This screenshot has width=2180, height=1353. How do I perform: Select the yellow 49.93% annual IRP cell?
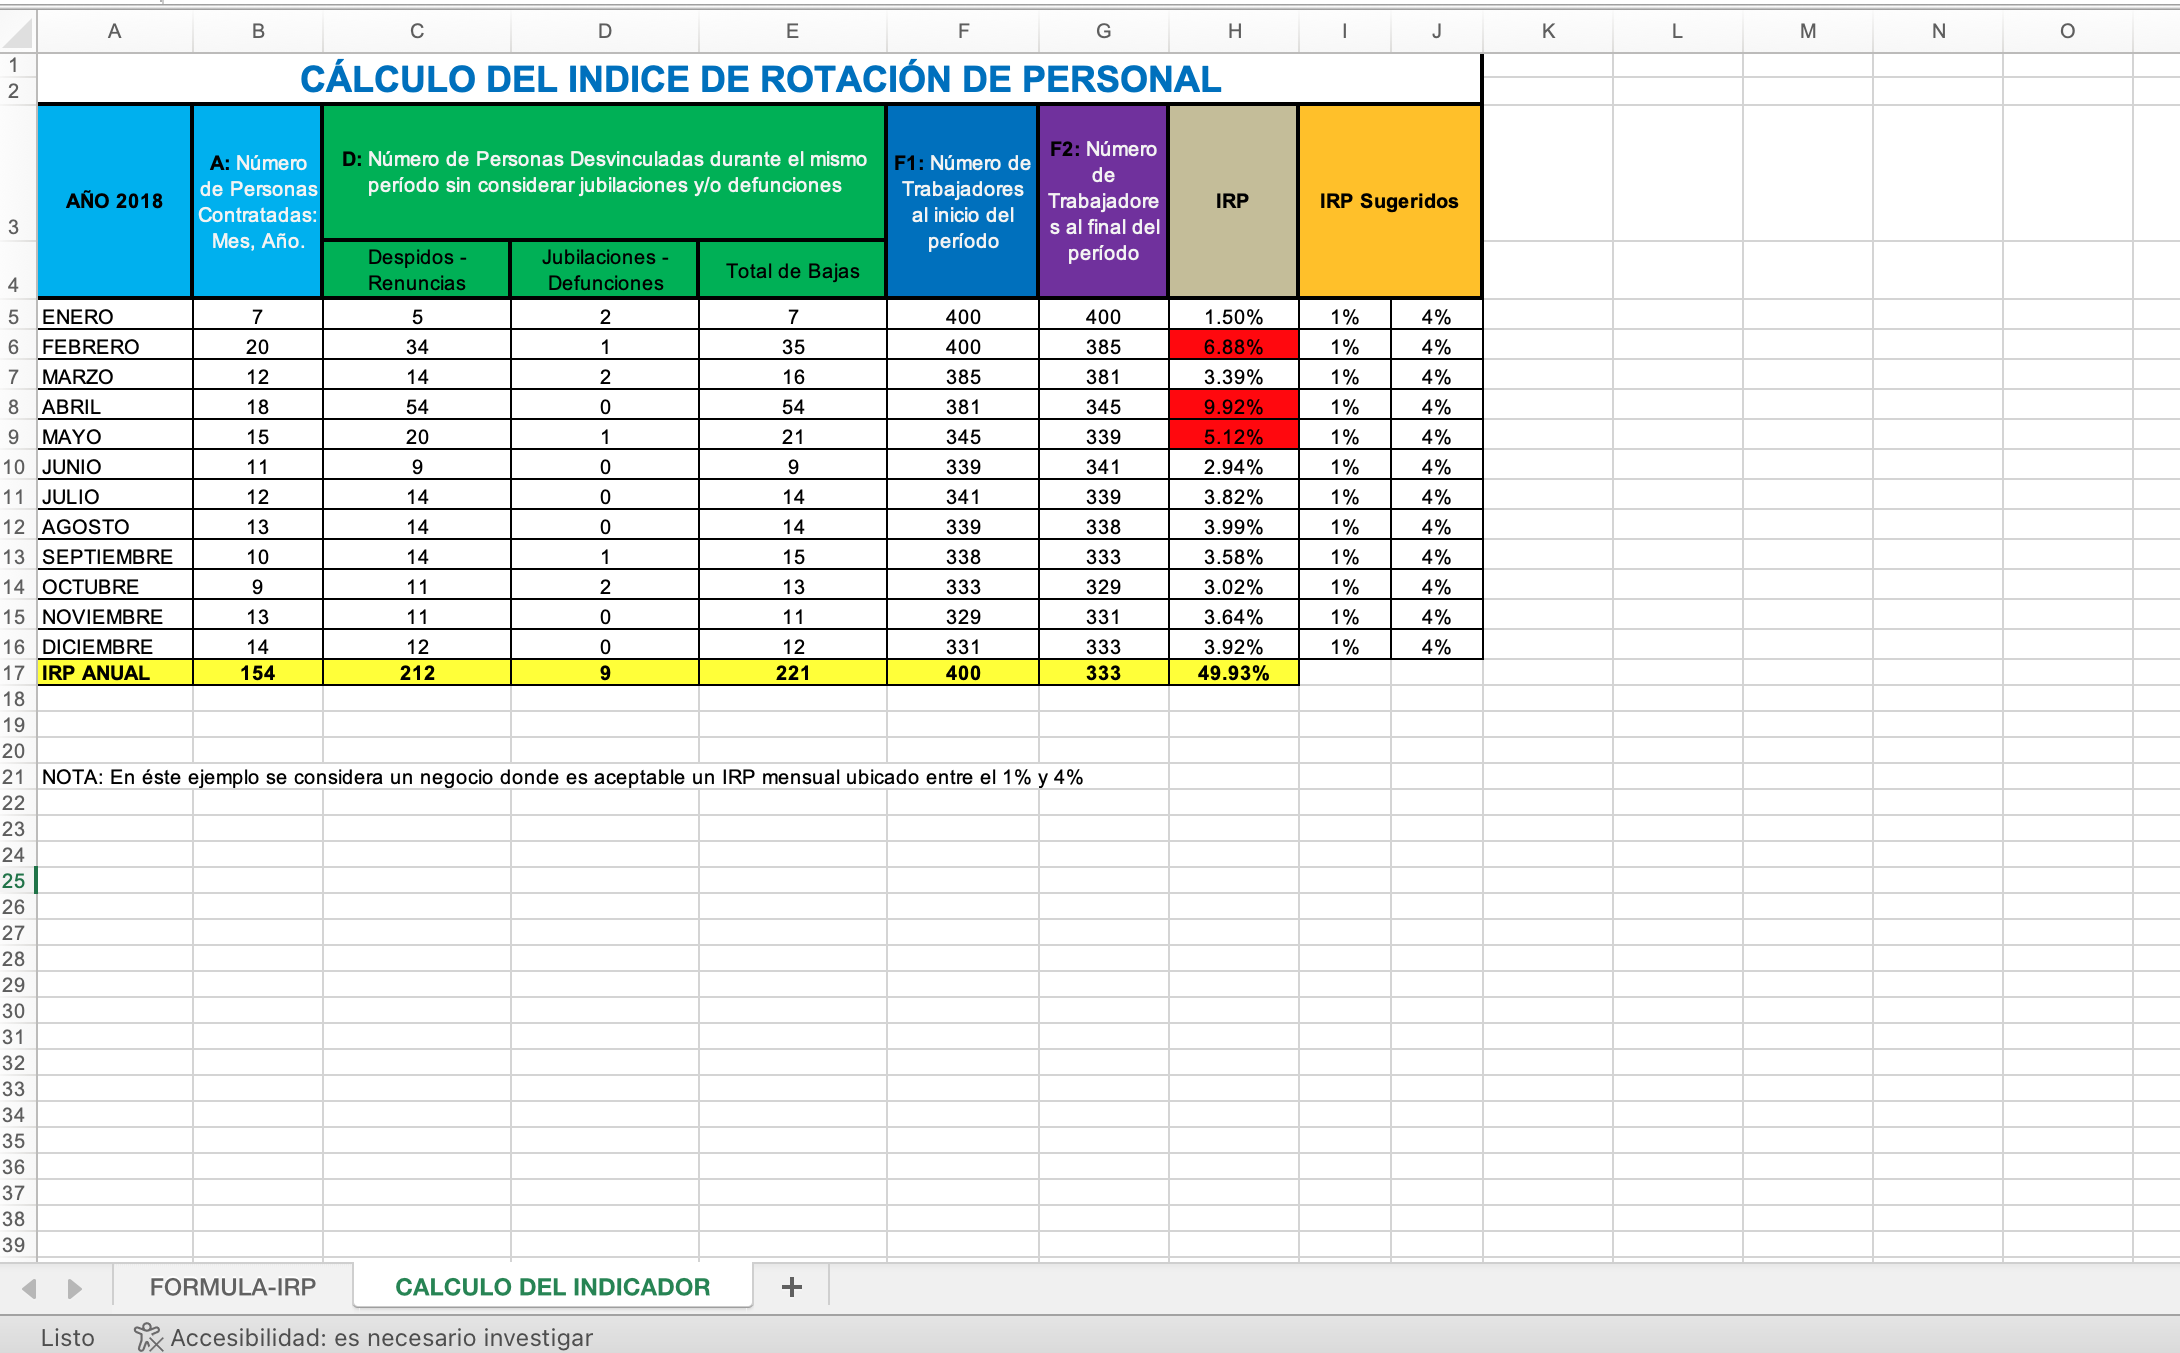tap(1233, 673)
